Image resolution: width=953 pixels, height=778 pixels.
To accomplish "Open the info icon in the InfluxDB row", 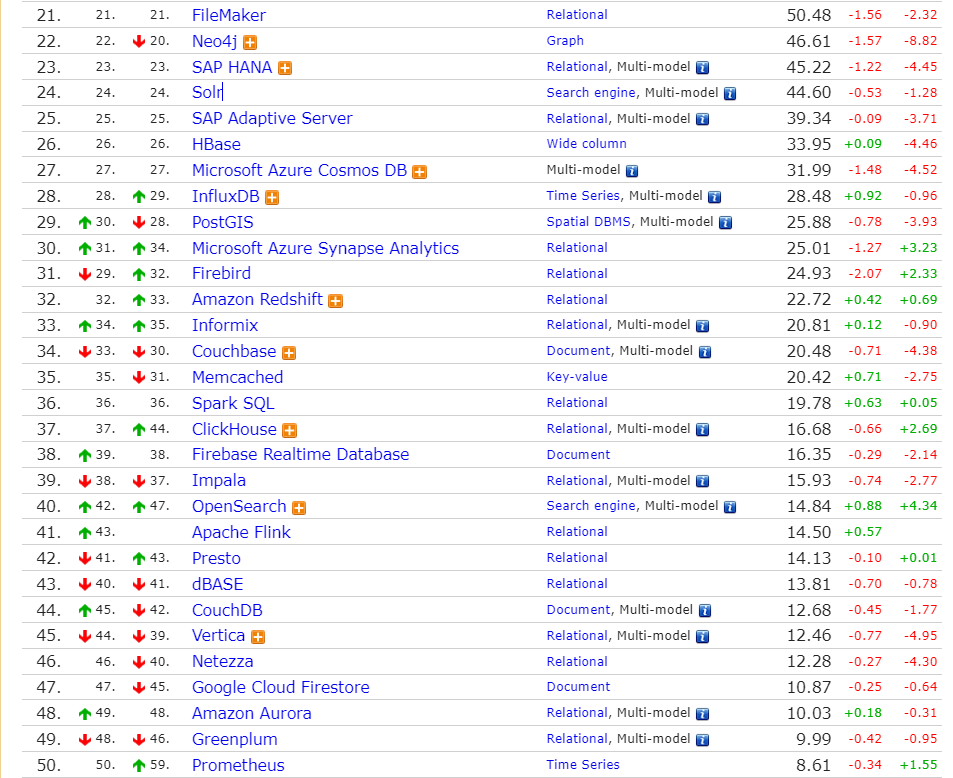I will 715,197.
